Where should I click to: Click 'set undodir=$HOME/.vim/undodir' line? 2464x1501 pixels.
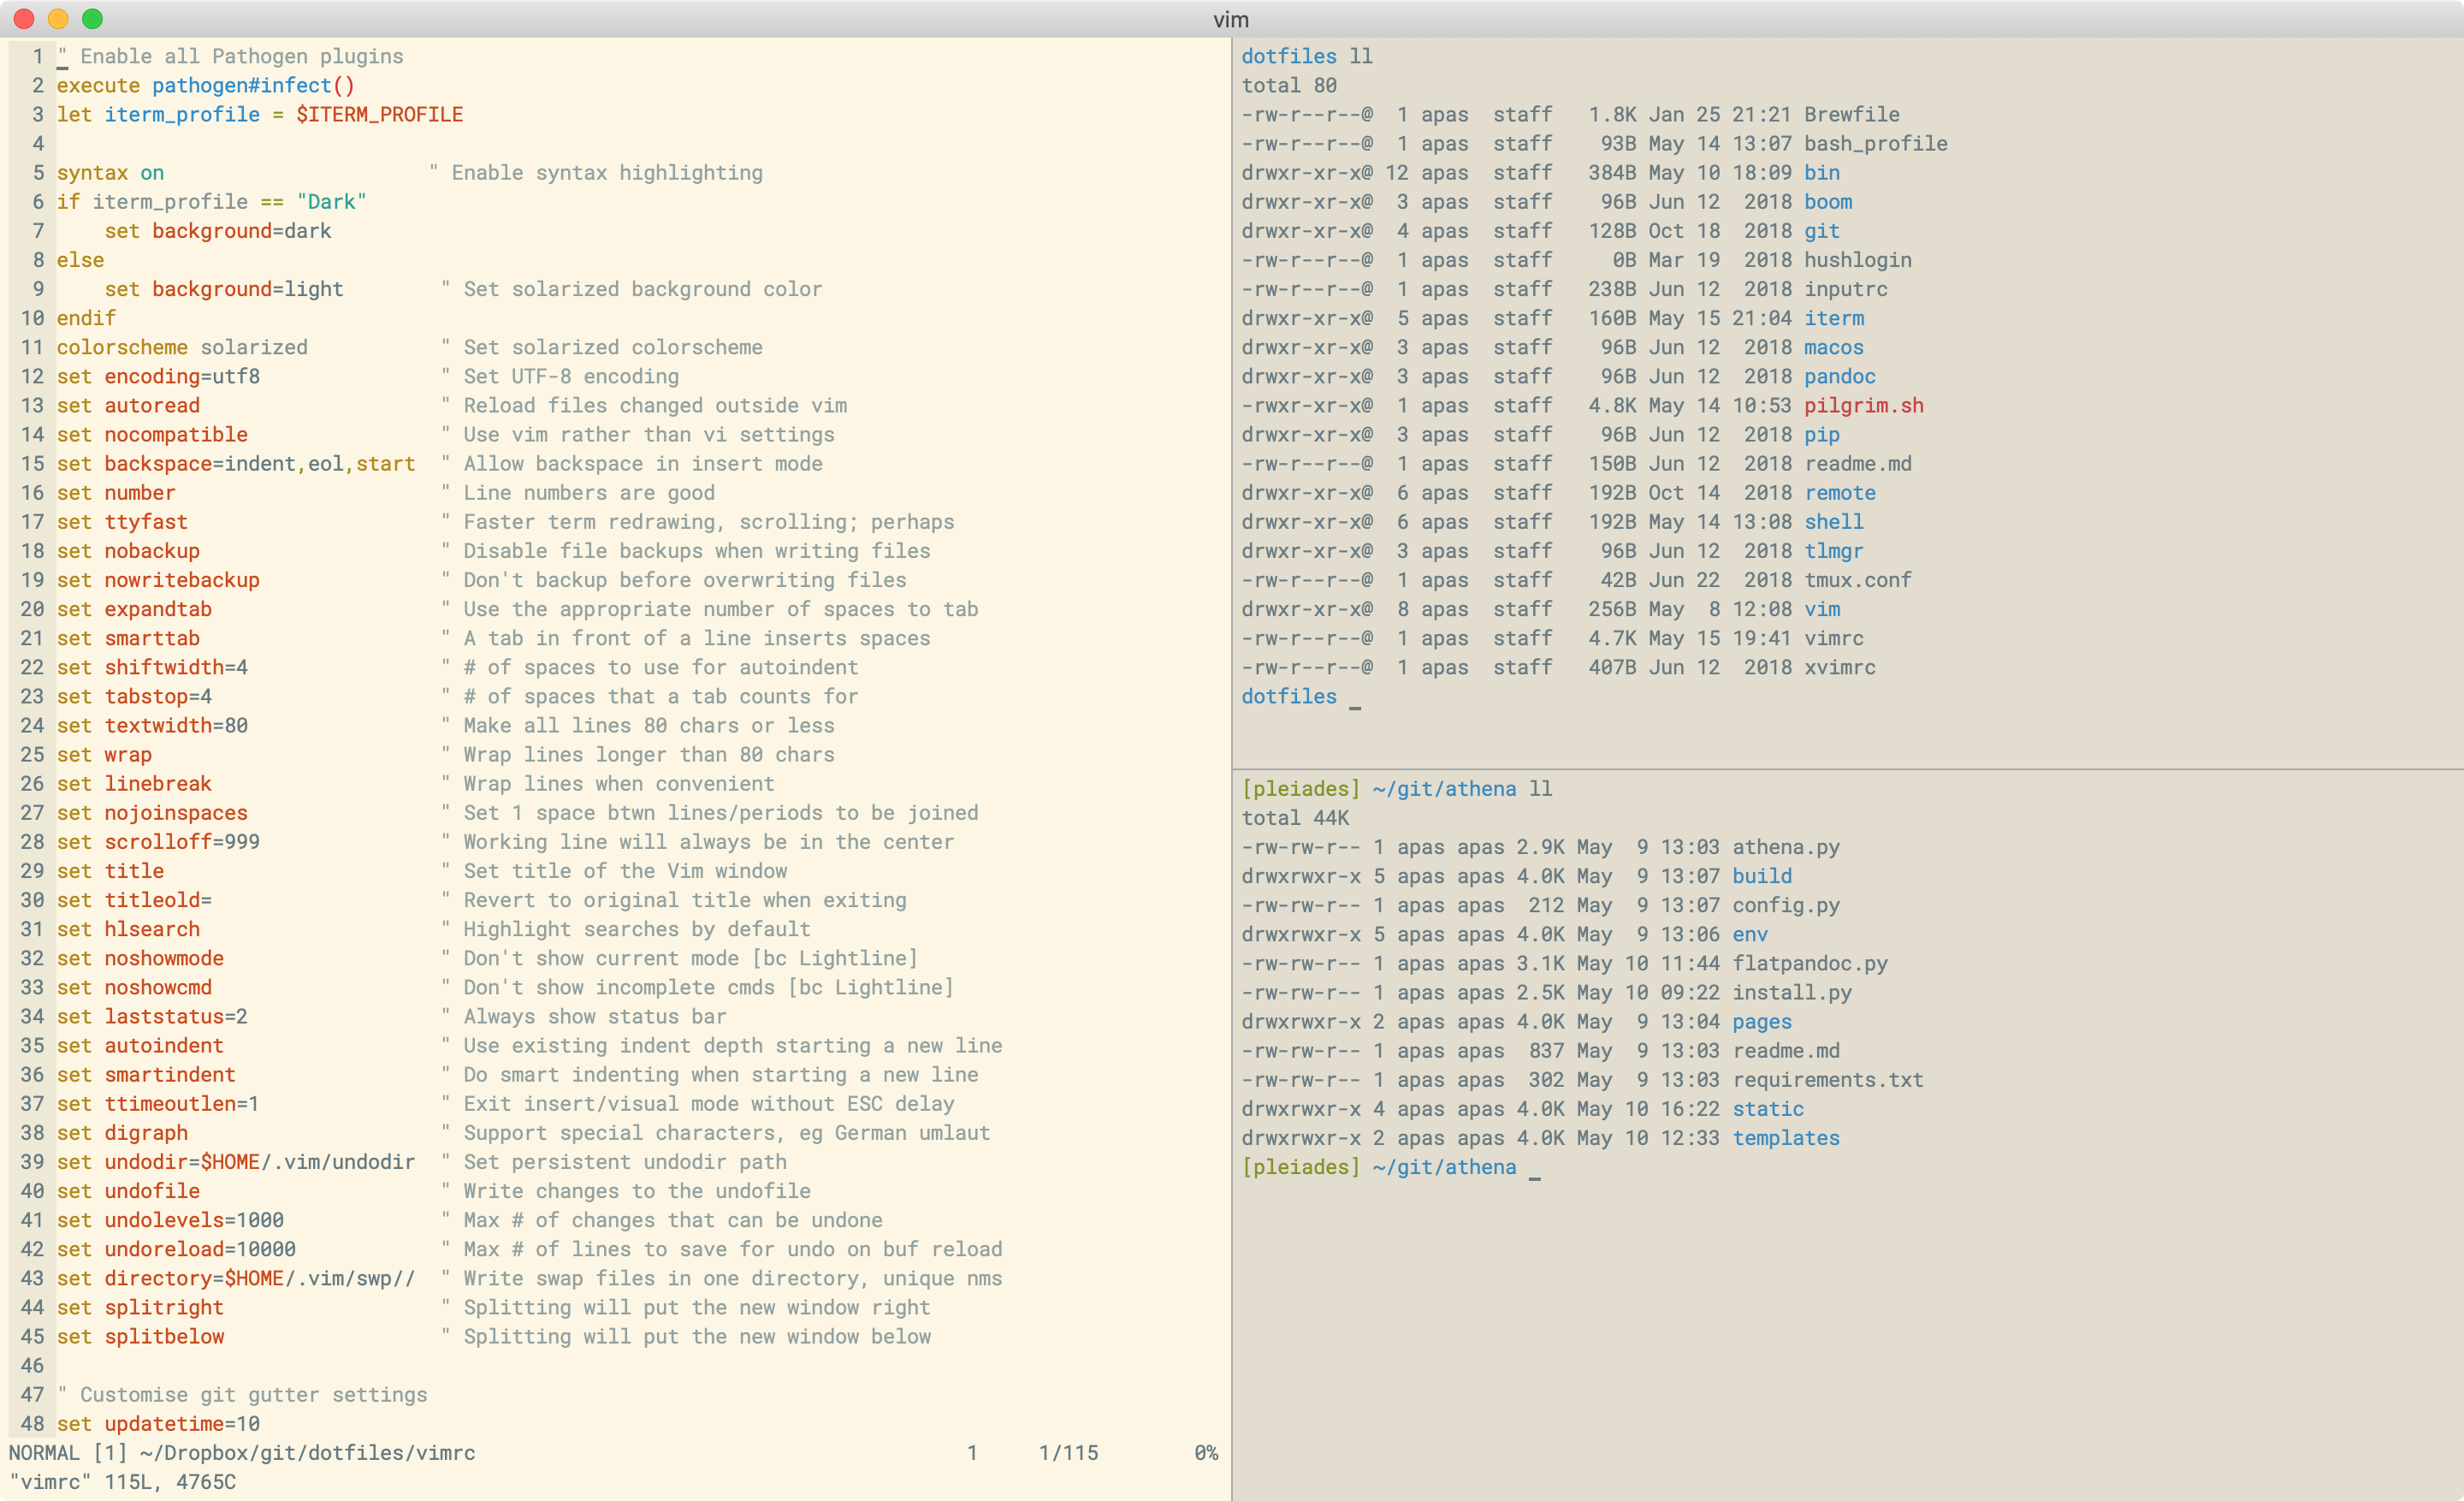235,1162
